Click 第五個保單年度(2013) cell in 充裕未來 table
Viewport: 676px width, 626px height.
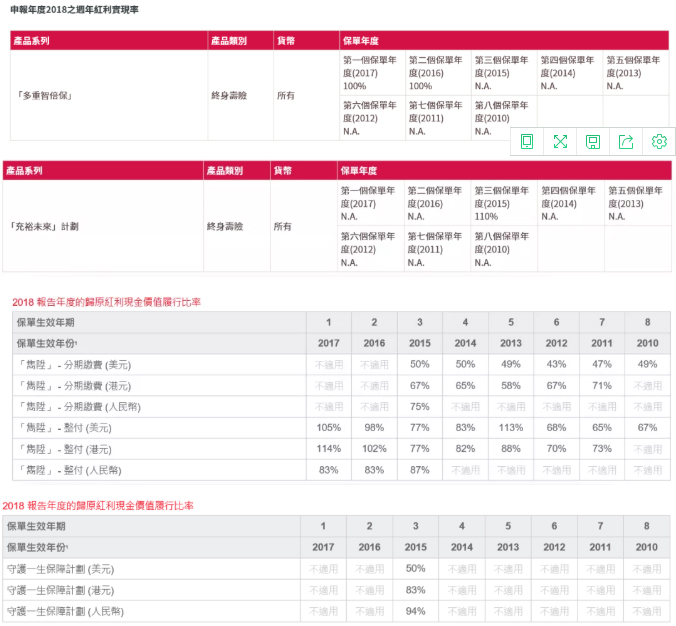coord(638,203)
